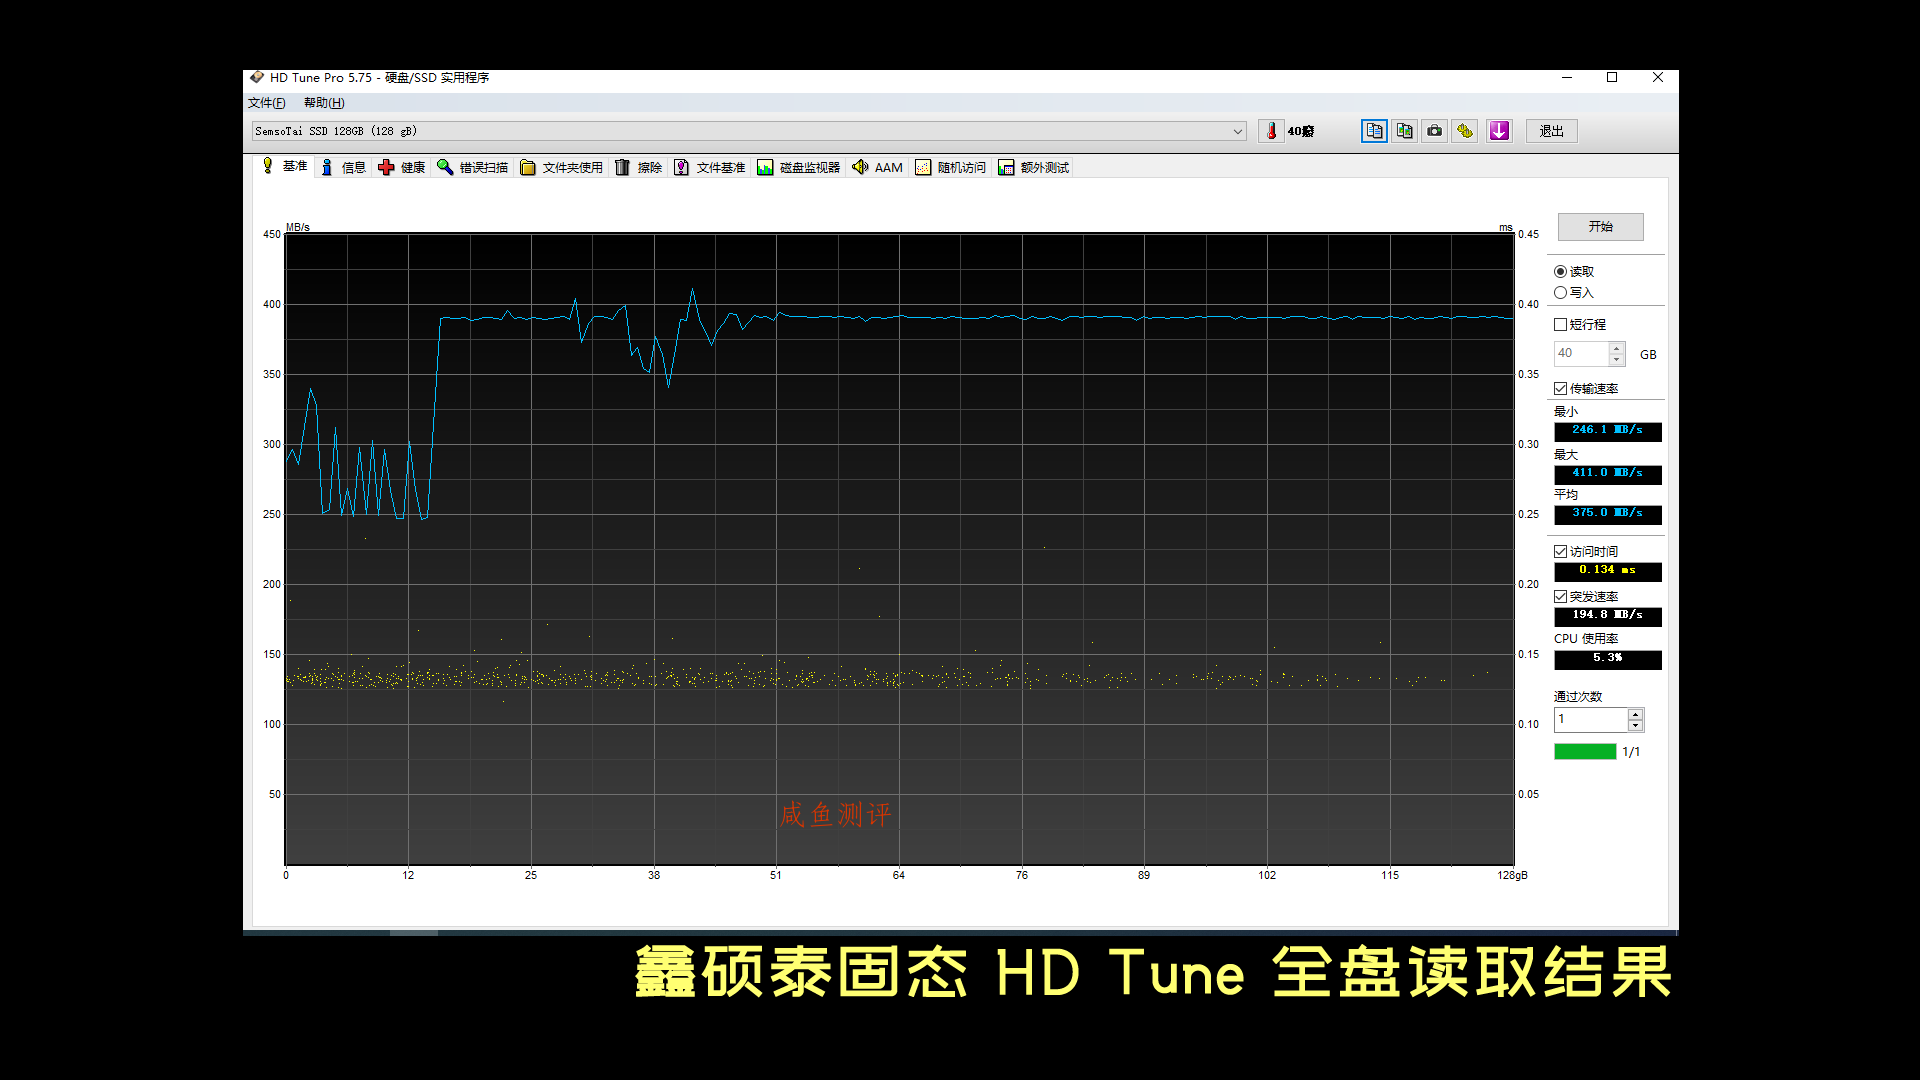Image resolution: width=1920 pixels, height=1080 pixels.
Task: Open the 信息 info tab
Action: pyautogui.click(x=343, y=167)
